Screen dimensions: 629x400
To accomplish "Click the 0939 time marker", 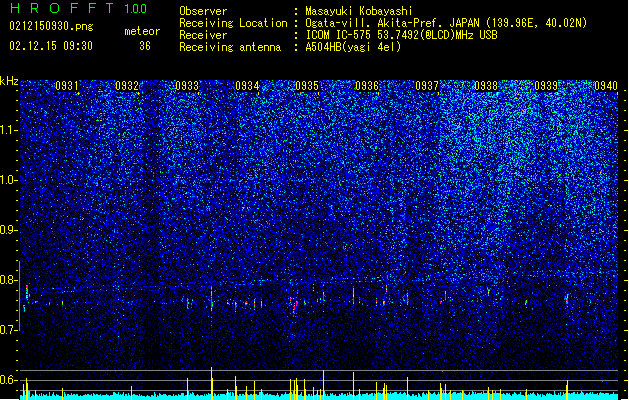I will coord(546,86).
